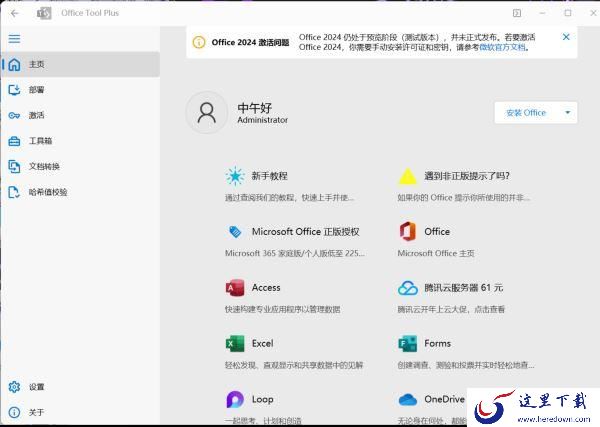Click the blue tag icon
The image size is (600, 427).
[x=235, y=231]
